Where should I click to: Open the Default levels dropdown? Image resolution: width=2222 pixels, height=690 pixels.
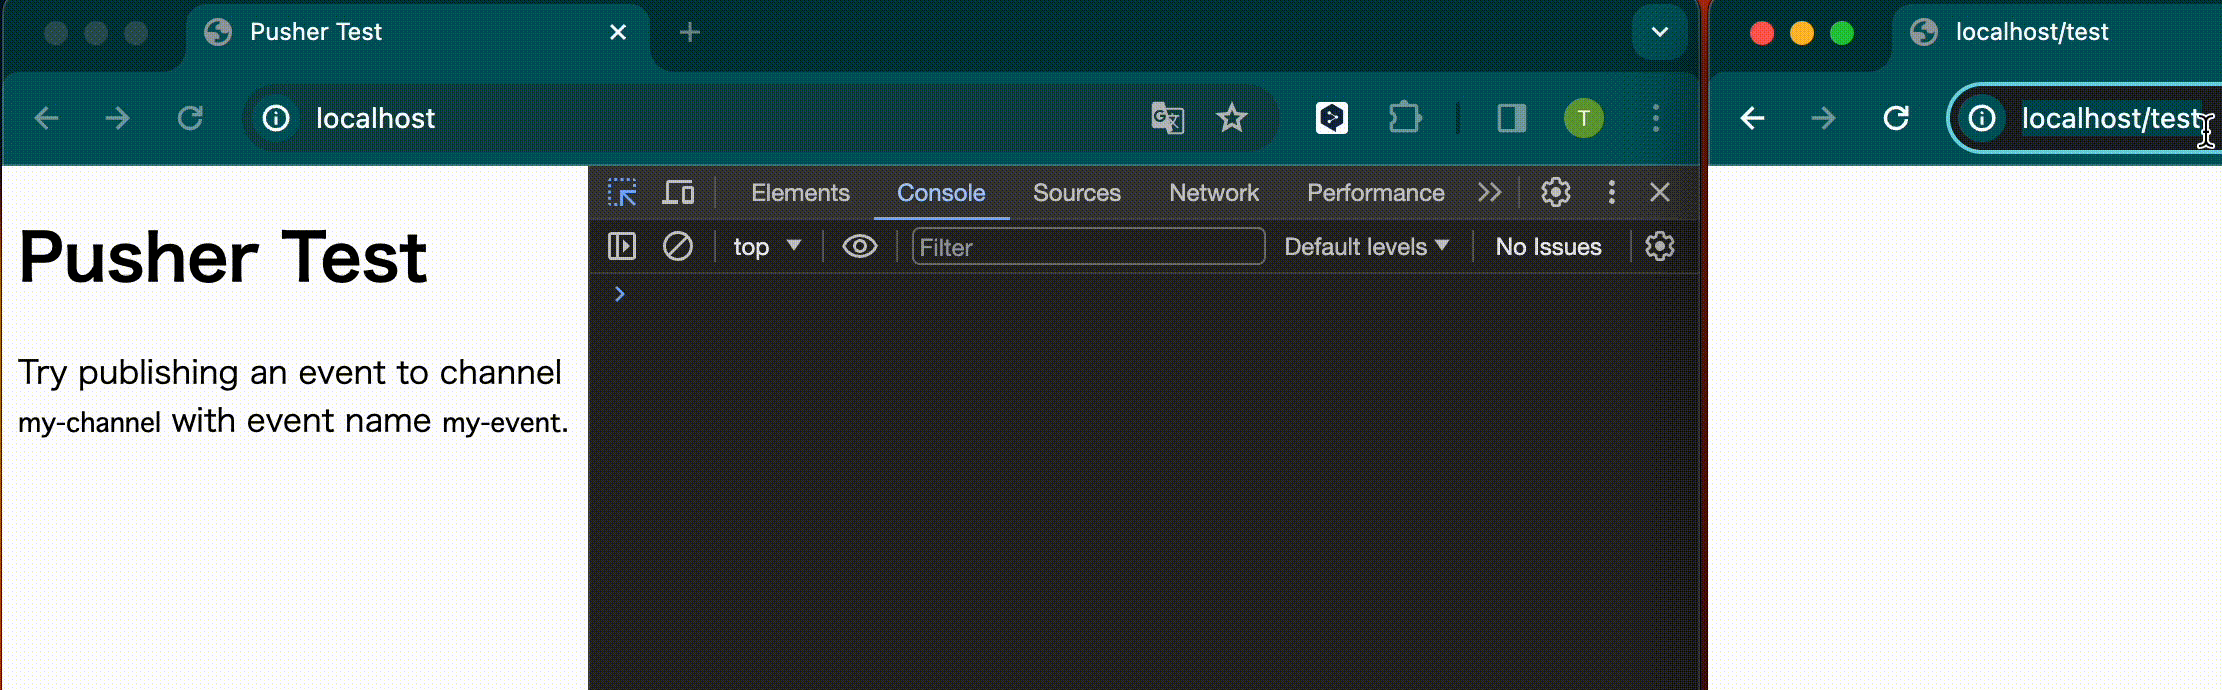pyautogui.click(x=1366, y=246)
